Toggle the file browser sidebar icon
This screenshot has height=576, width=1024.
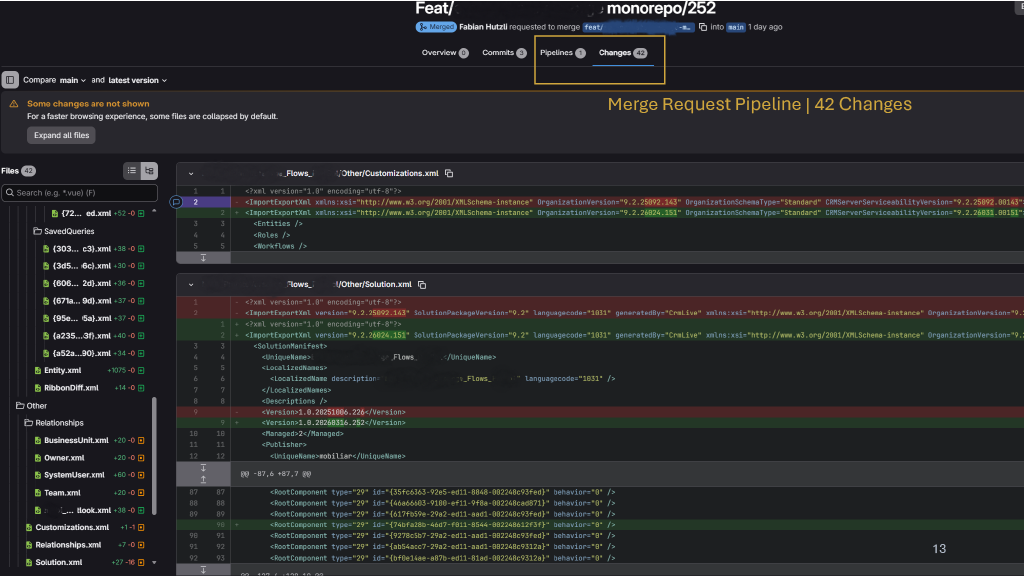[10, 79]
